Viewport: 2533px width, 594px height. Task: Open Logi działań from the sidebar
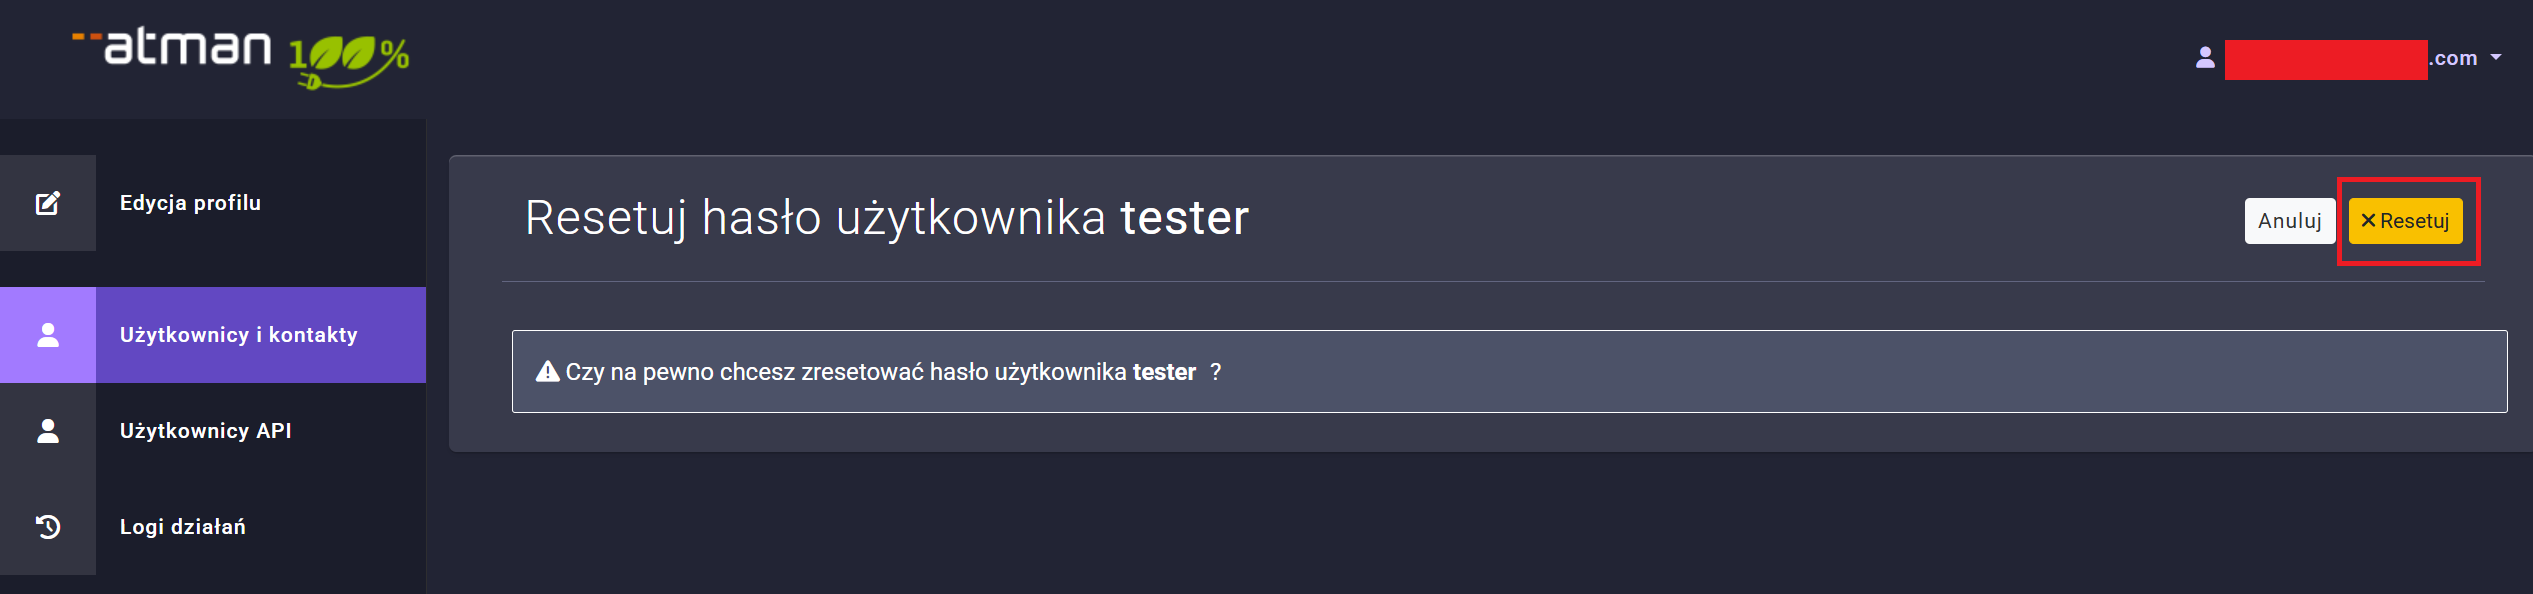182,527
